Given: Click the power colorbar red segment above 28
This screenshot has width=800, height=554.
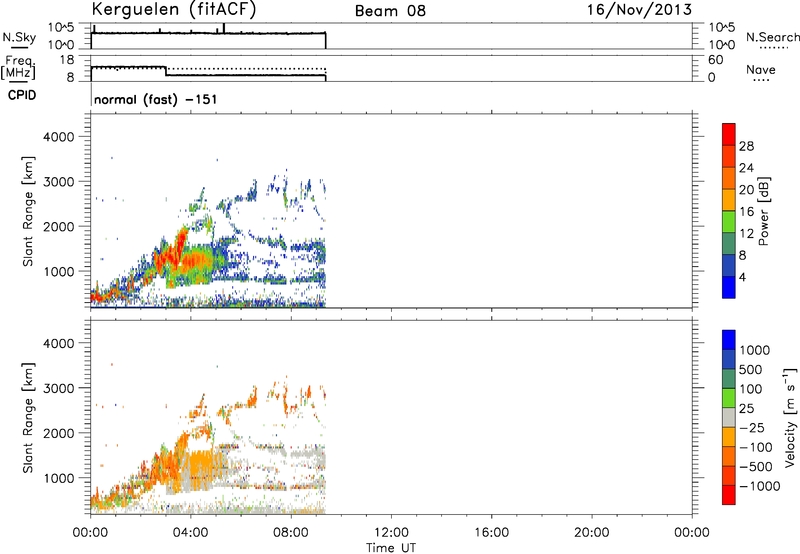Looking at the screenshot, I should click(x=729, y=134).
